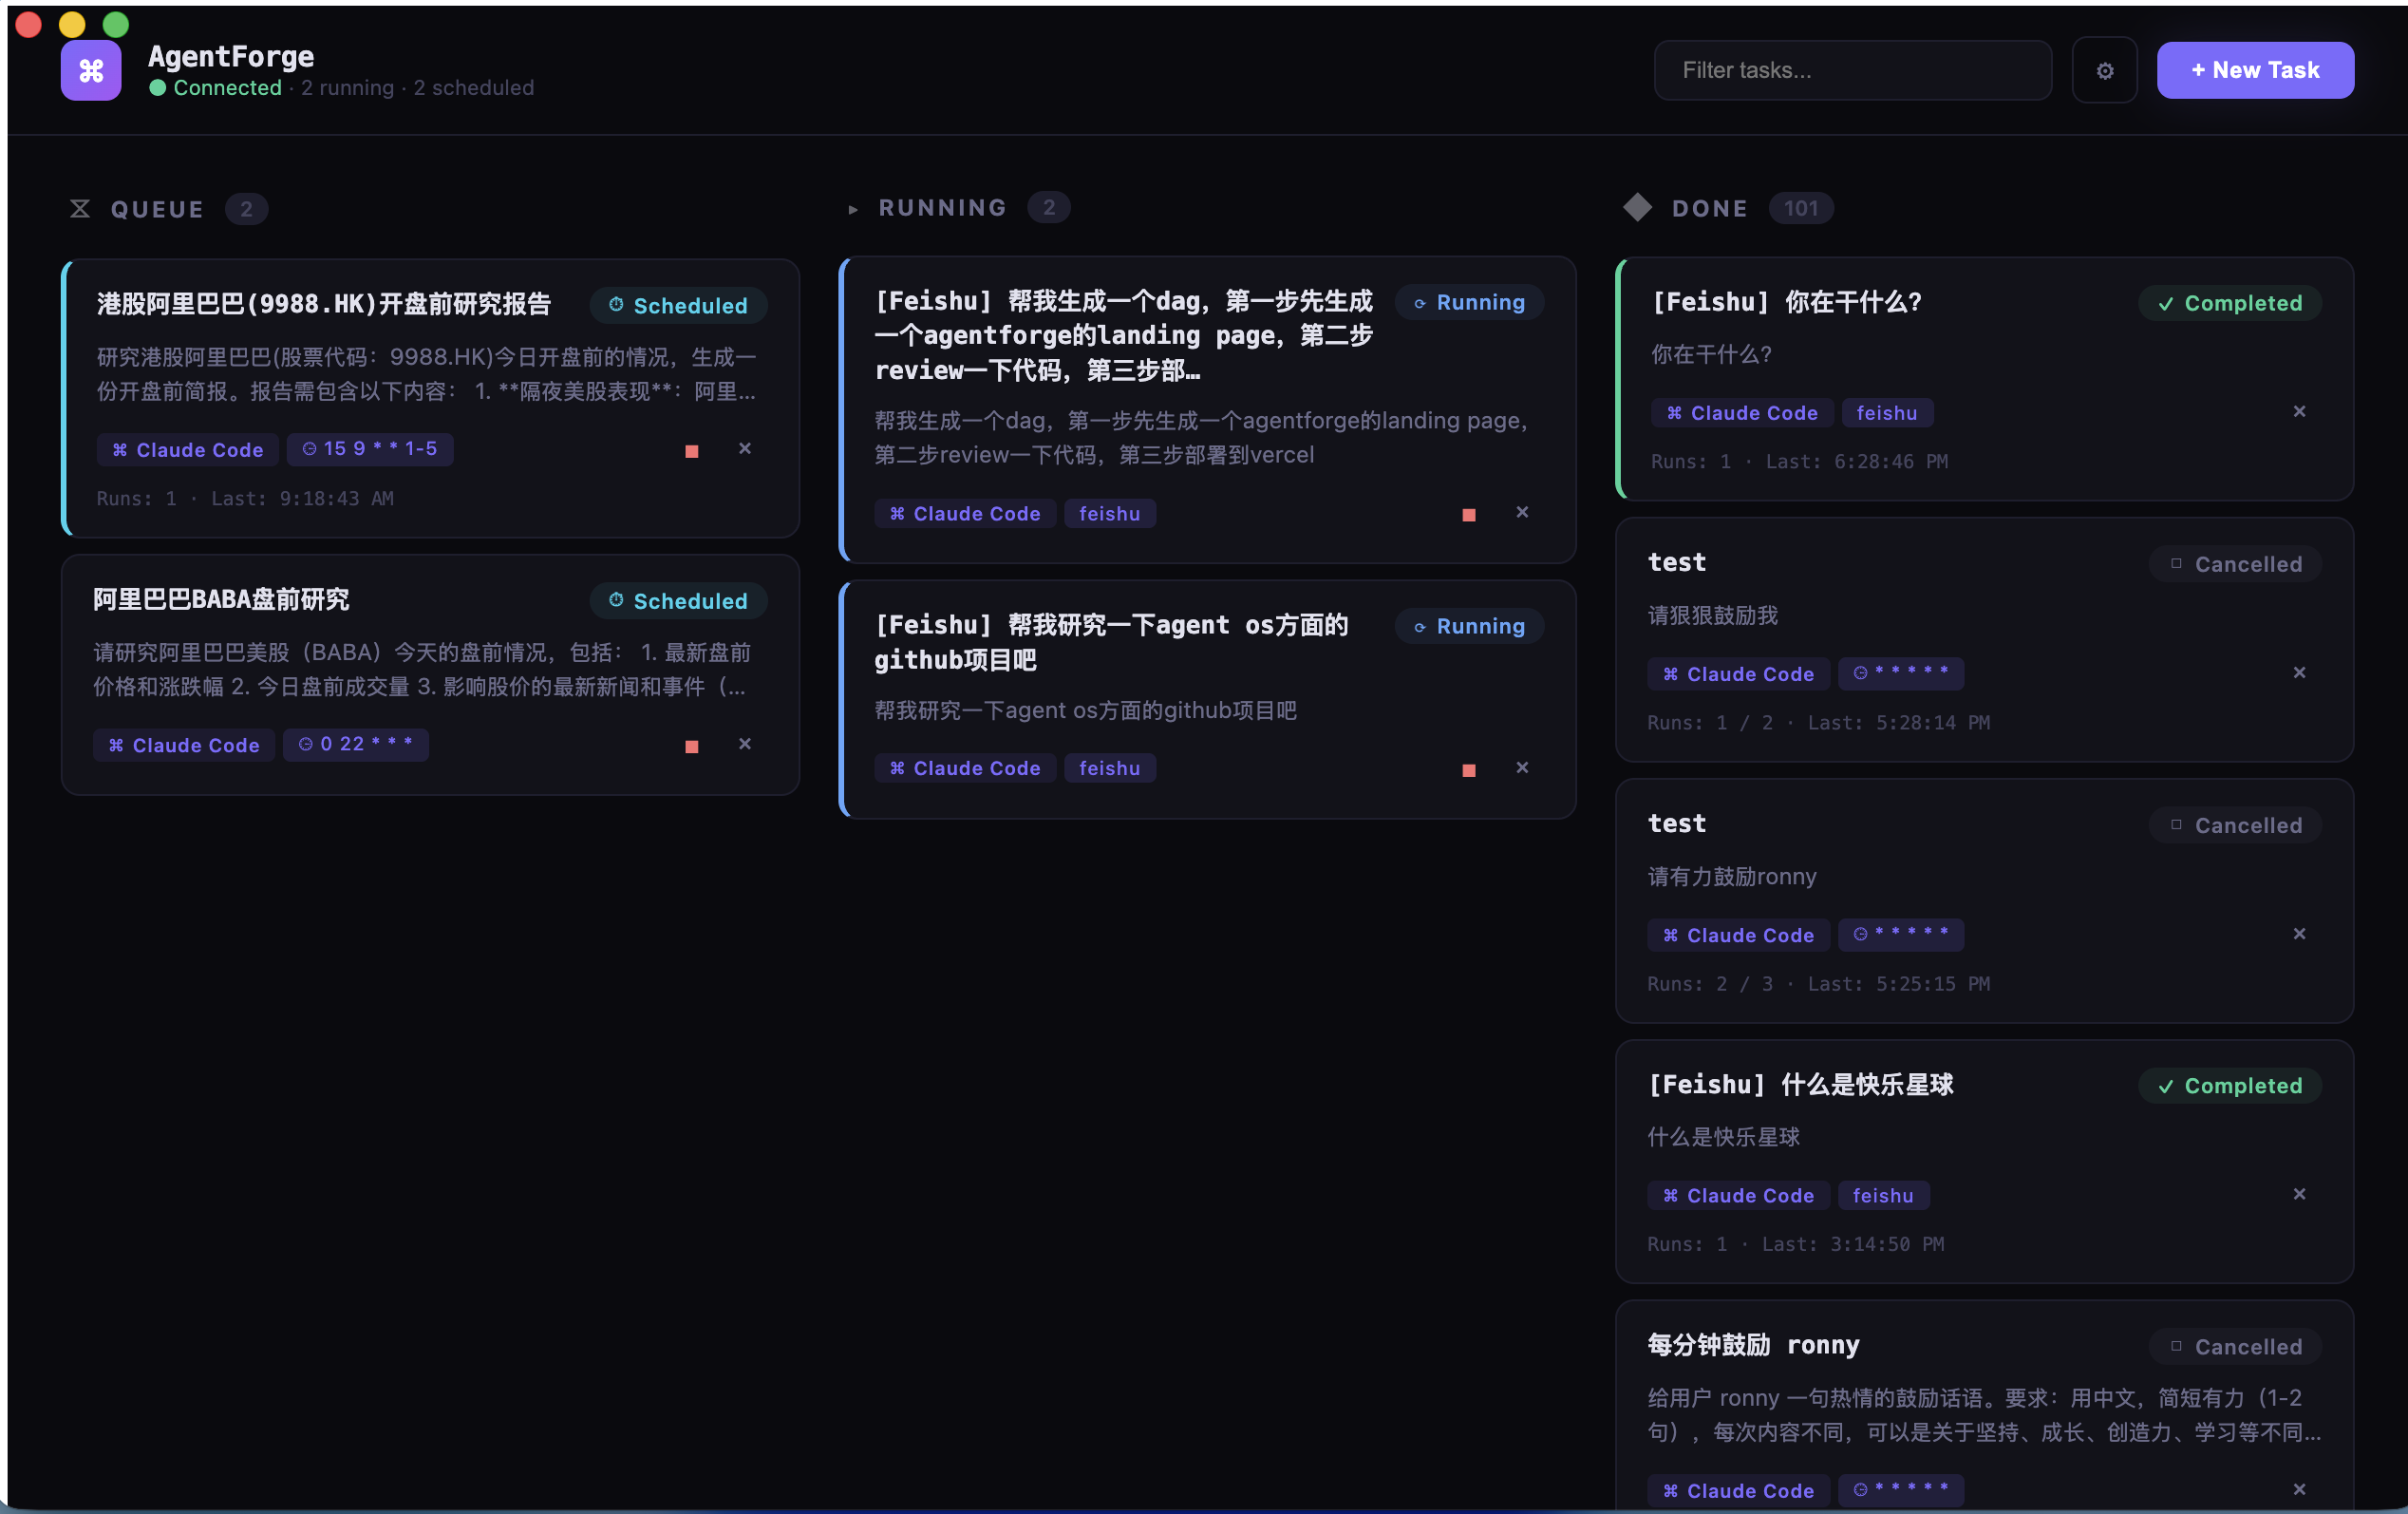Click cron tag on 请狠狠鼓励我 test task
This screenshot has width=2408, height=1514.
point(1900,673)
